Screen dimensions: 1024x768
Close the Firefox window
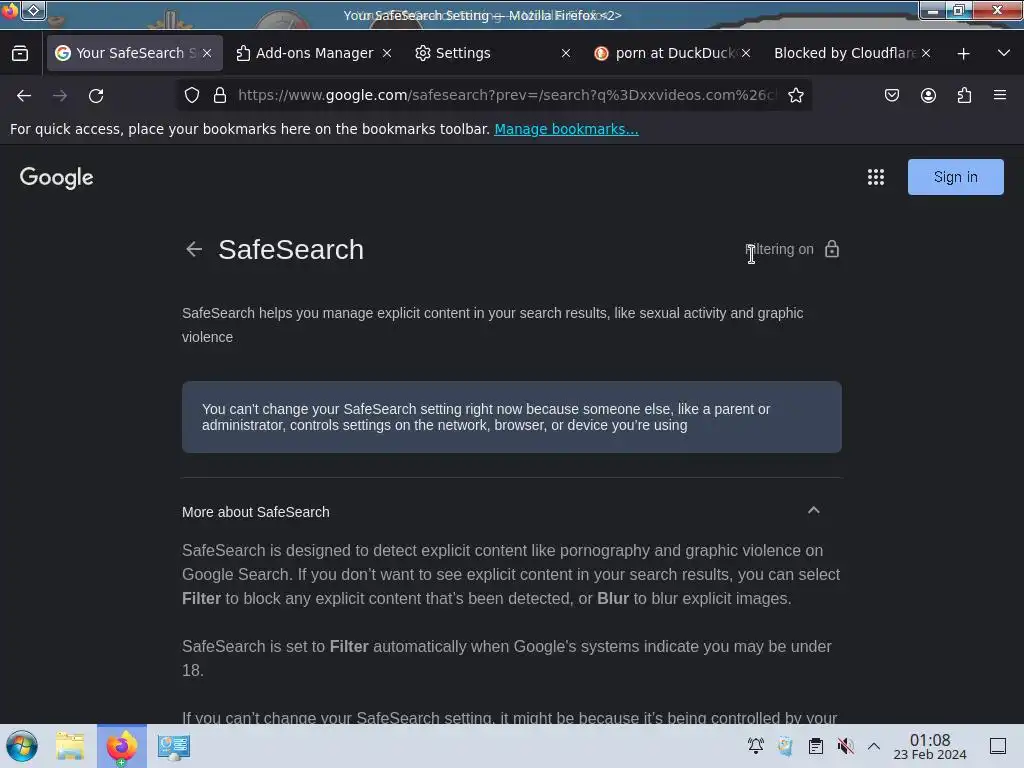(x=997, y=10)
